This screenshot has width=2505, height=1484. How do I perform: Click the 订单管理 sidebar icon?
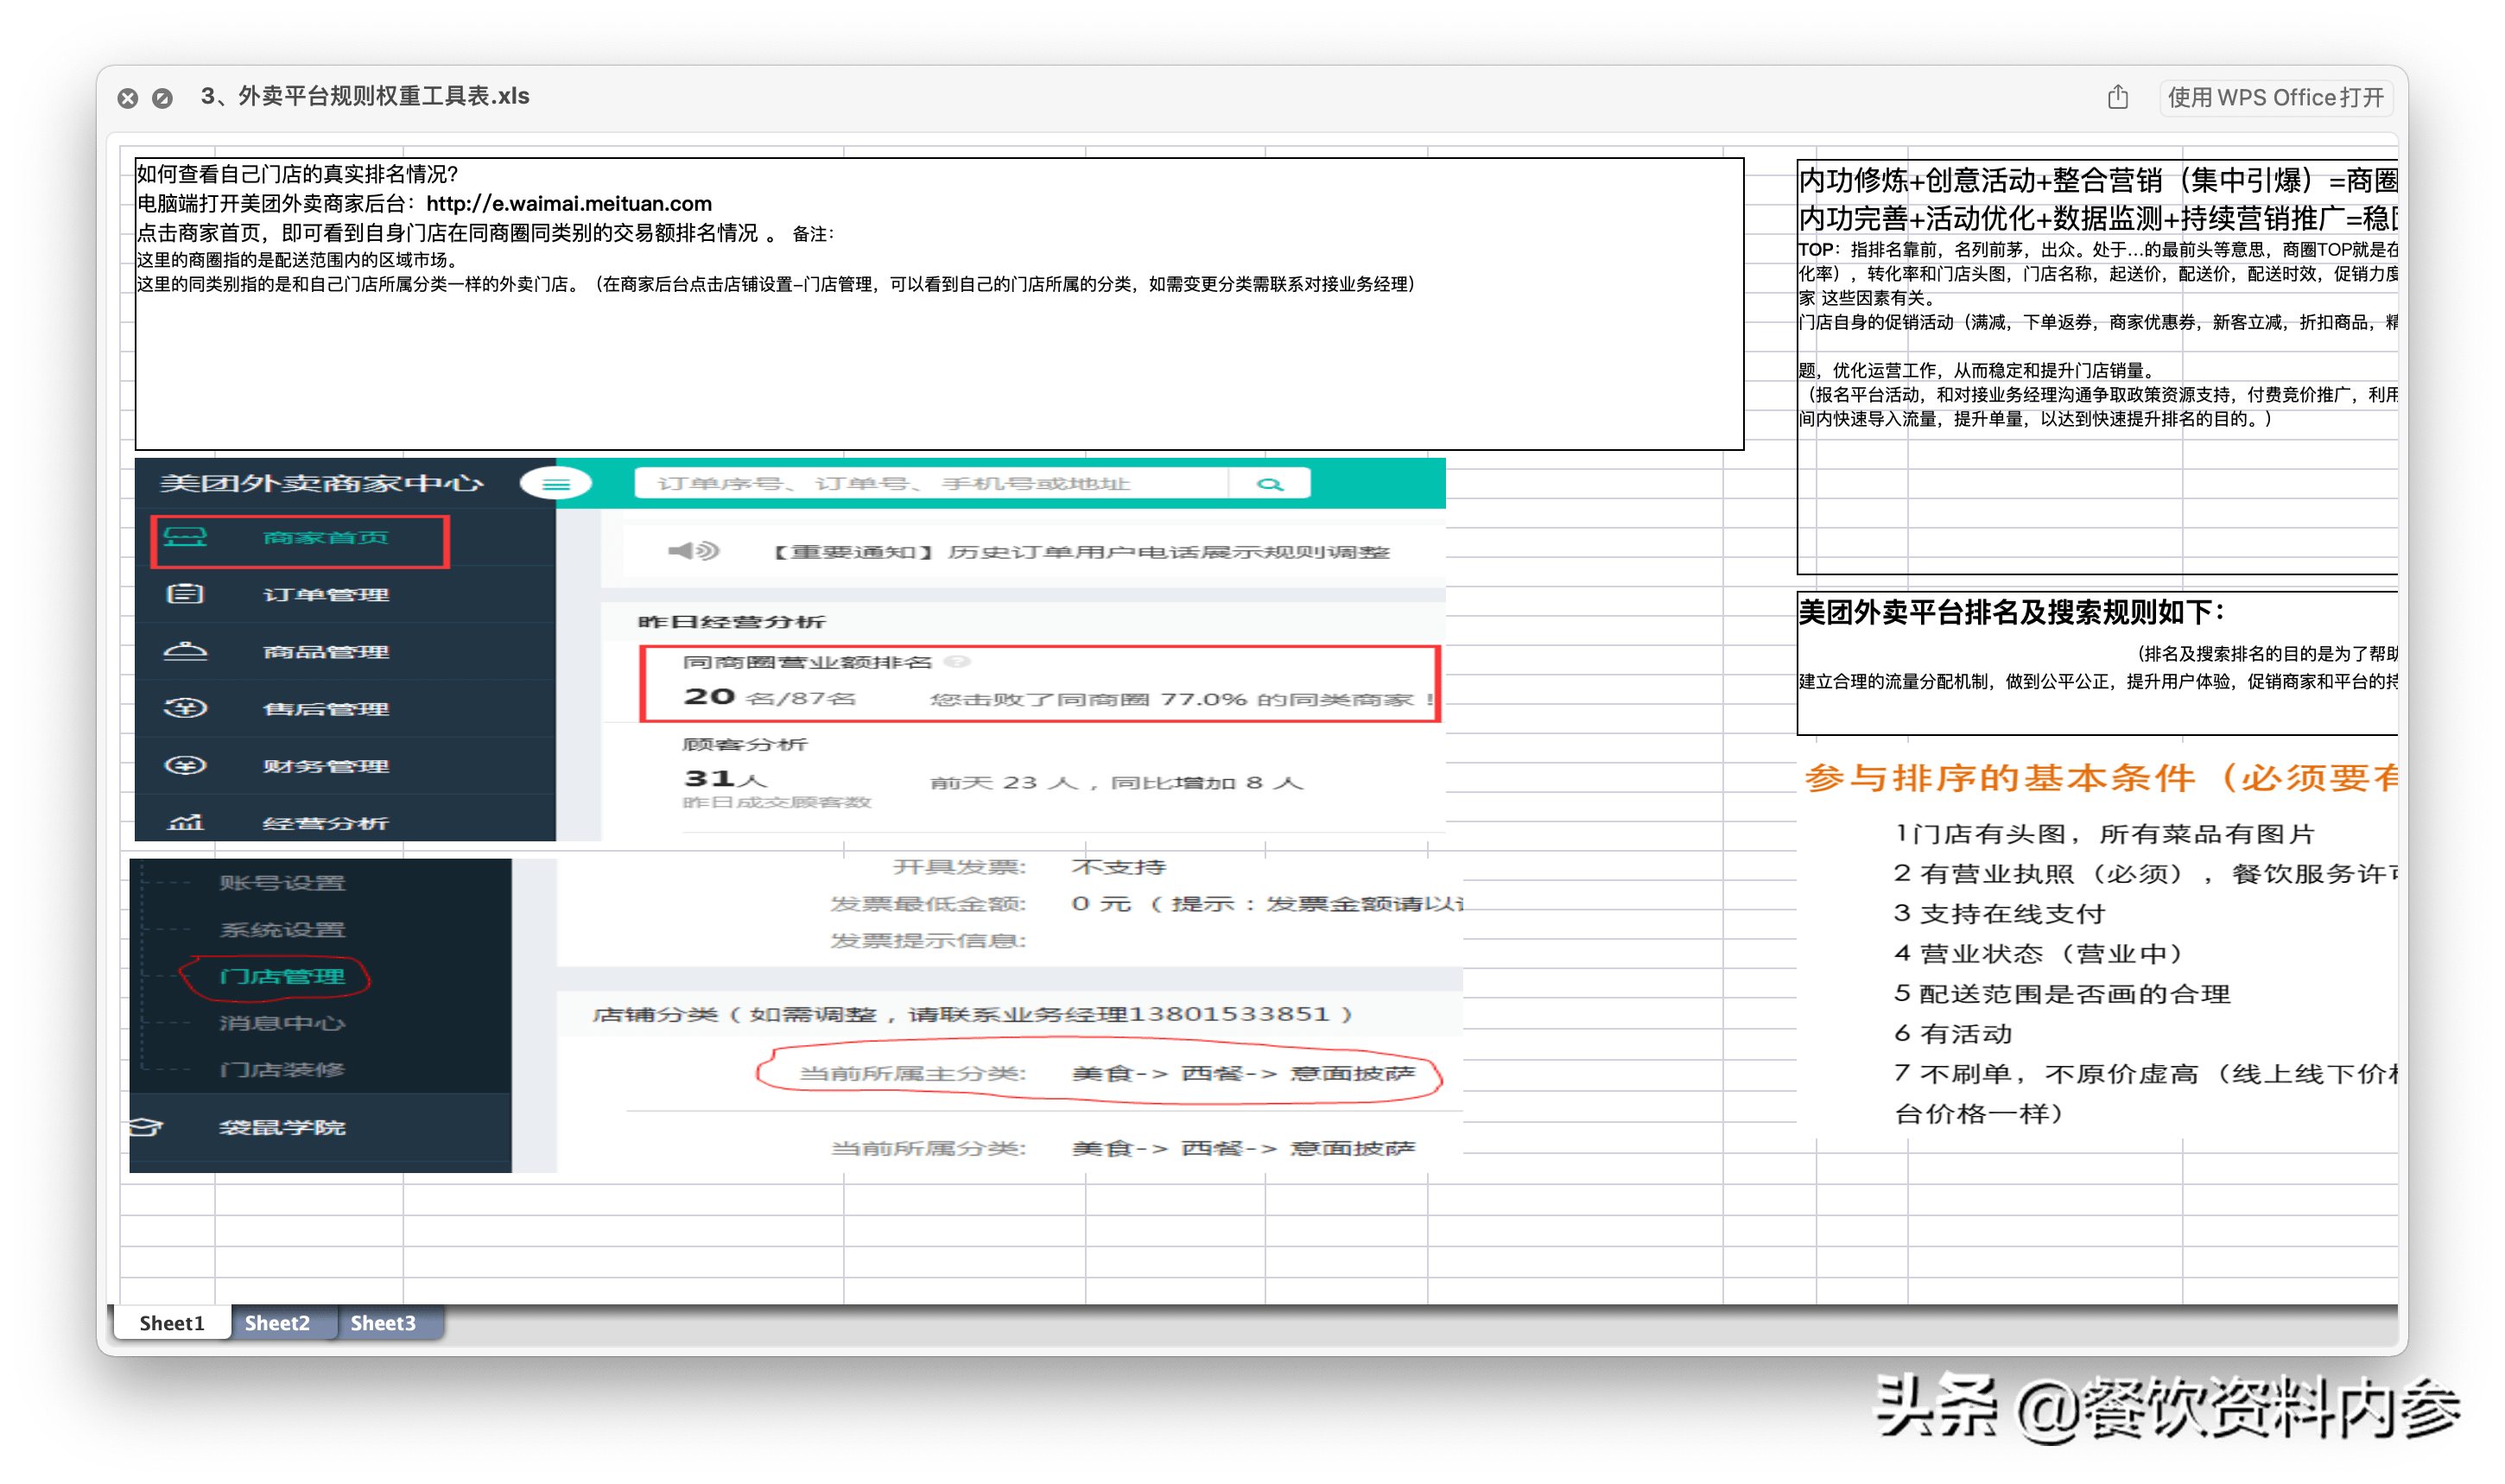tap(185, 594)
